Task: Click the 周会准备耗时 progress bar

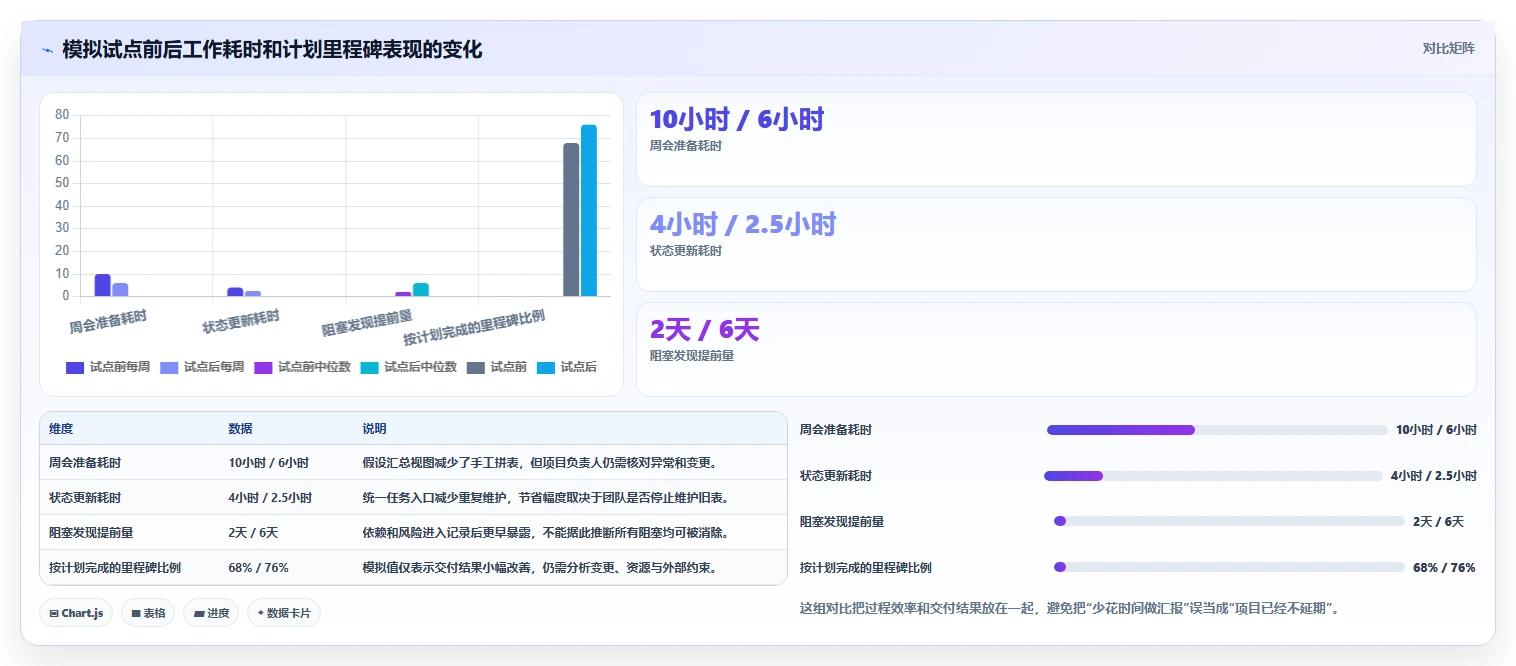Action: click(1217, 430)
